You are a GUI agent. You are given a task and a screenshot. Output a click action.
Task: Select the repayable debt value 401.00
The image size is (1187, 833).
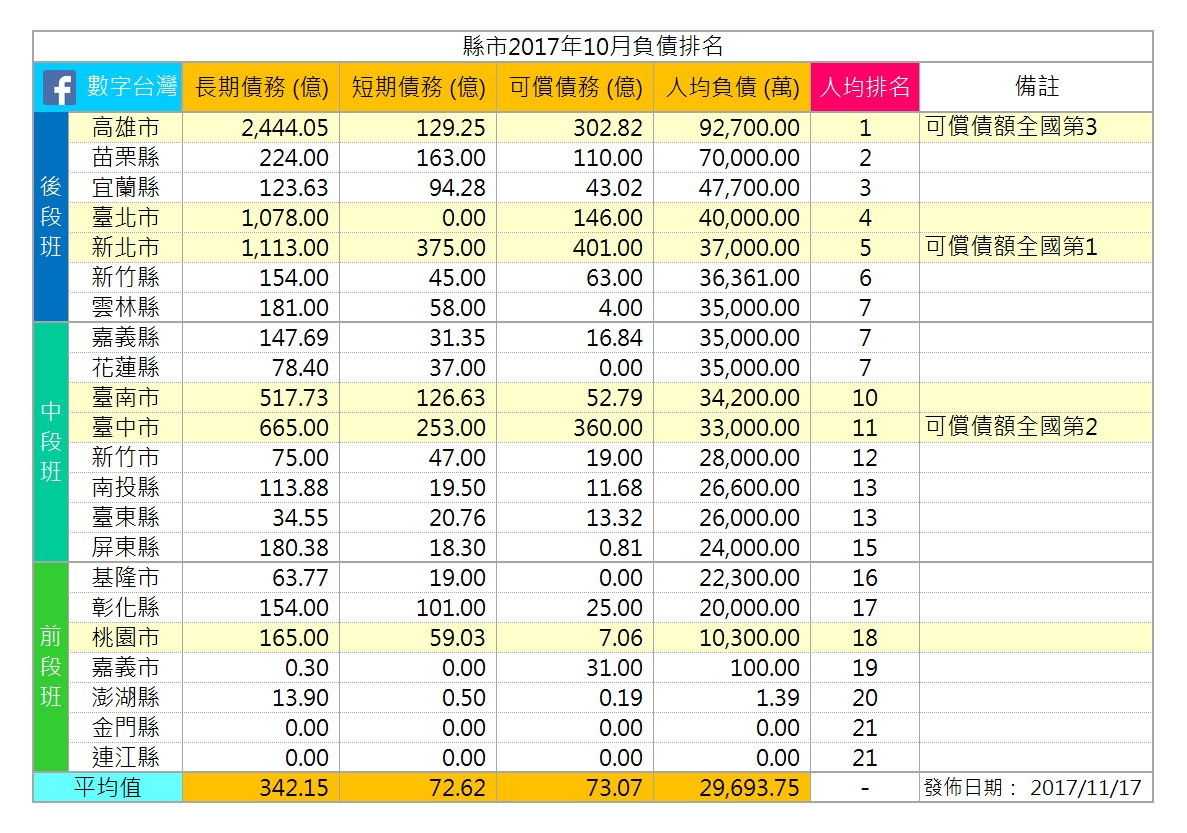[608, 248]
